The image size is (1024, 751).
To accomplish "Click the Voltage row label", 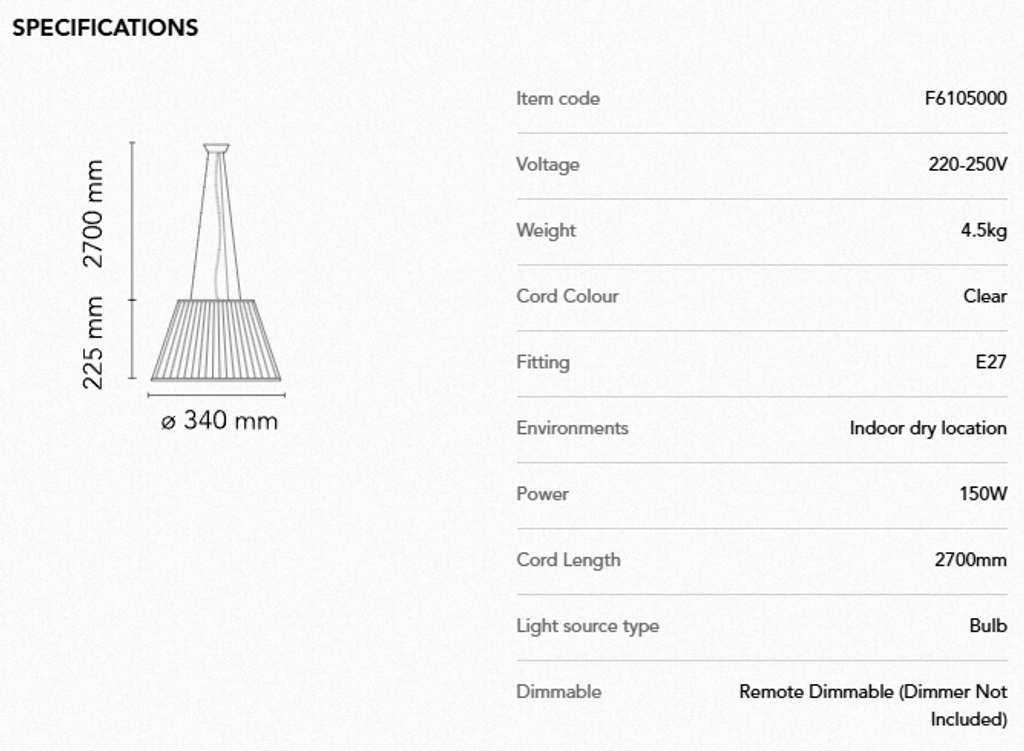I will (547, 164).
